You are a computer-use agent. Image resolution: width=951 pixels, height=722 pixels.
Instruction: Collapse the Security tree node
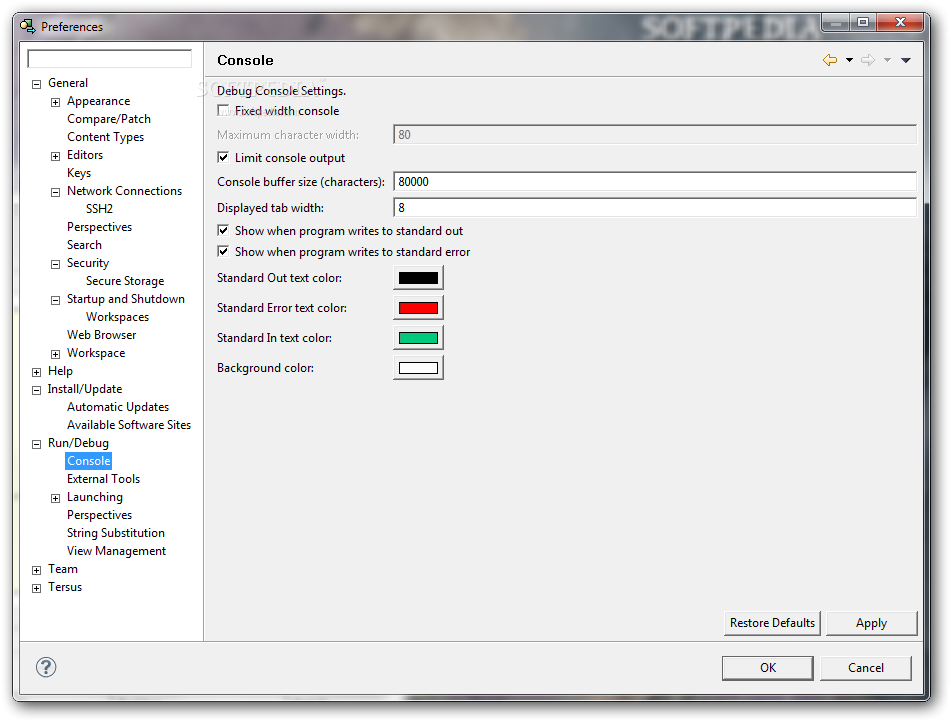[x=55, y=265]
